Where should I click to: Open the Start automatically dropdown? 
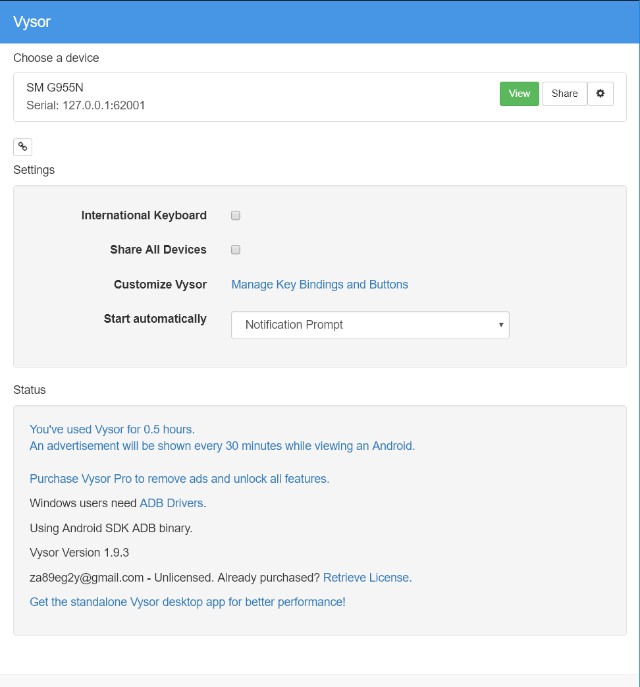coord(370,325)
